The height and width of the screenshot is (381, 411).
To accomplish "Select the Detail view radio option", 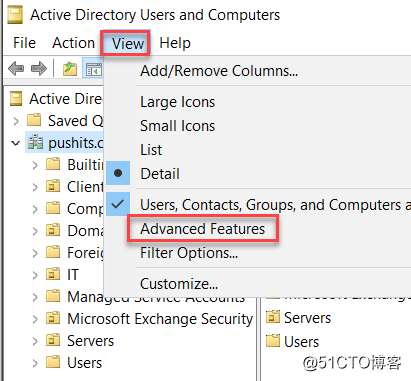I will coord(160,173).
